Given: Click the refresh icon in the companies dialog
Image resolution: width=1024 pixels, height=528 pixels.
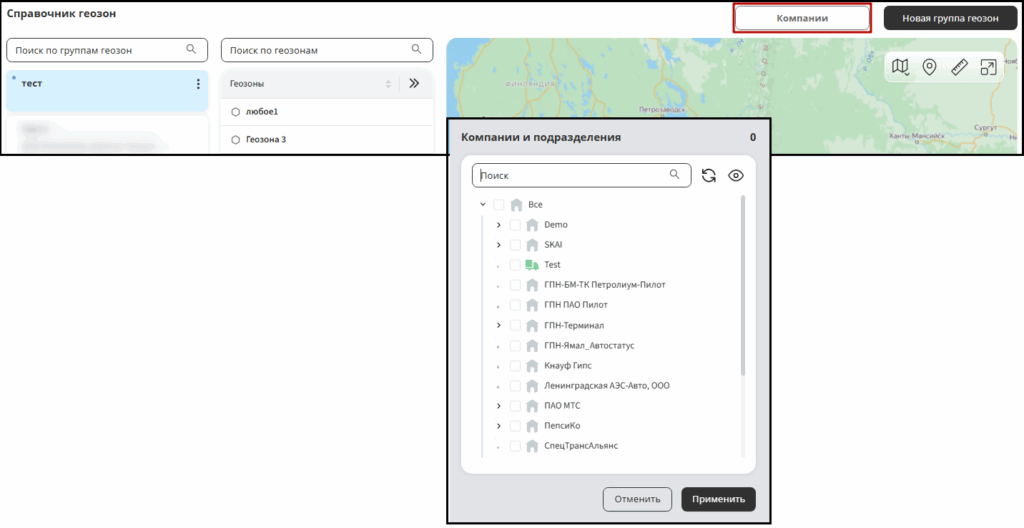Looking at the screenshot, I should (x=709, y=175).
